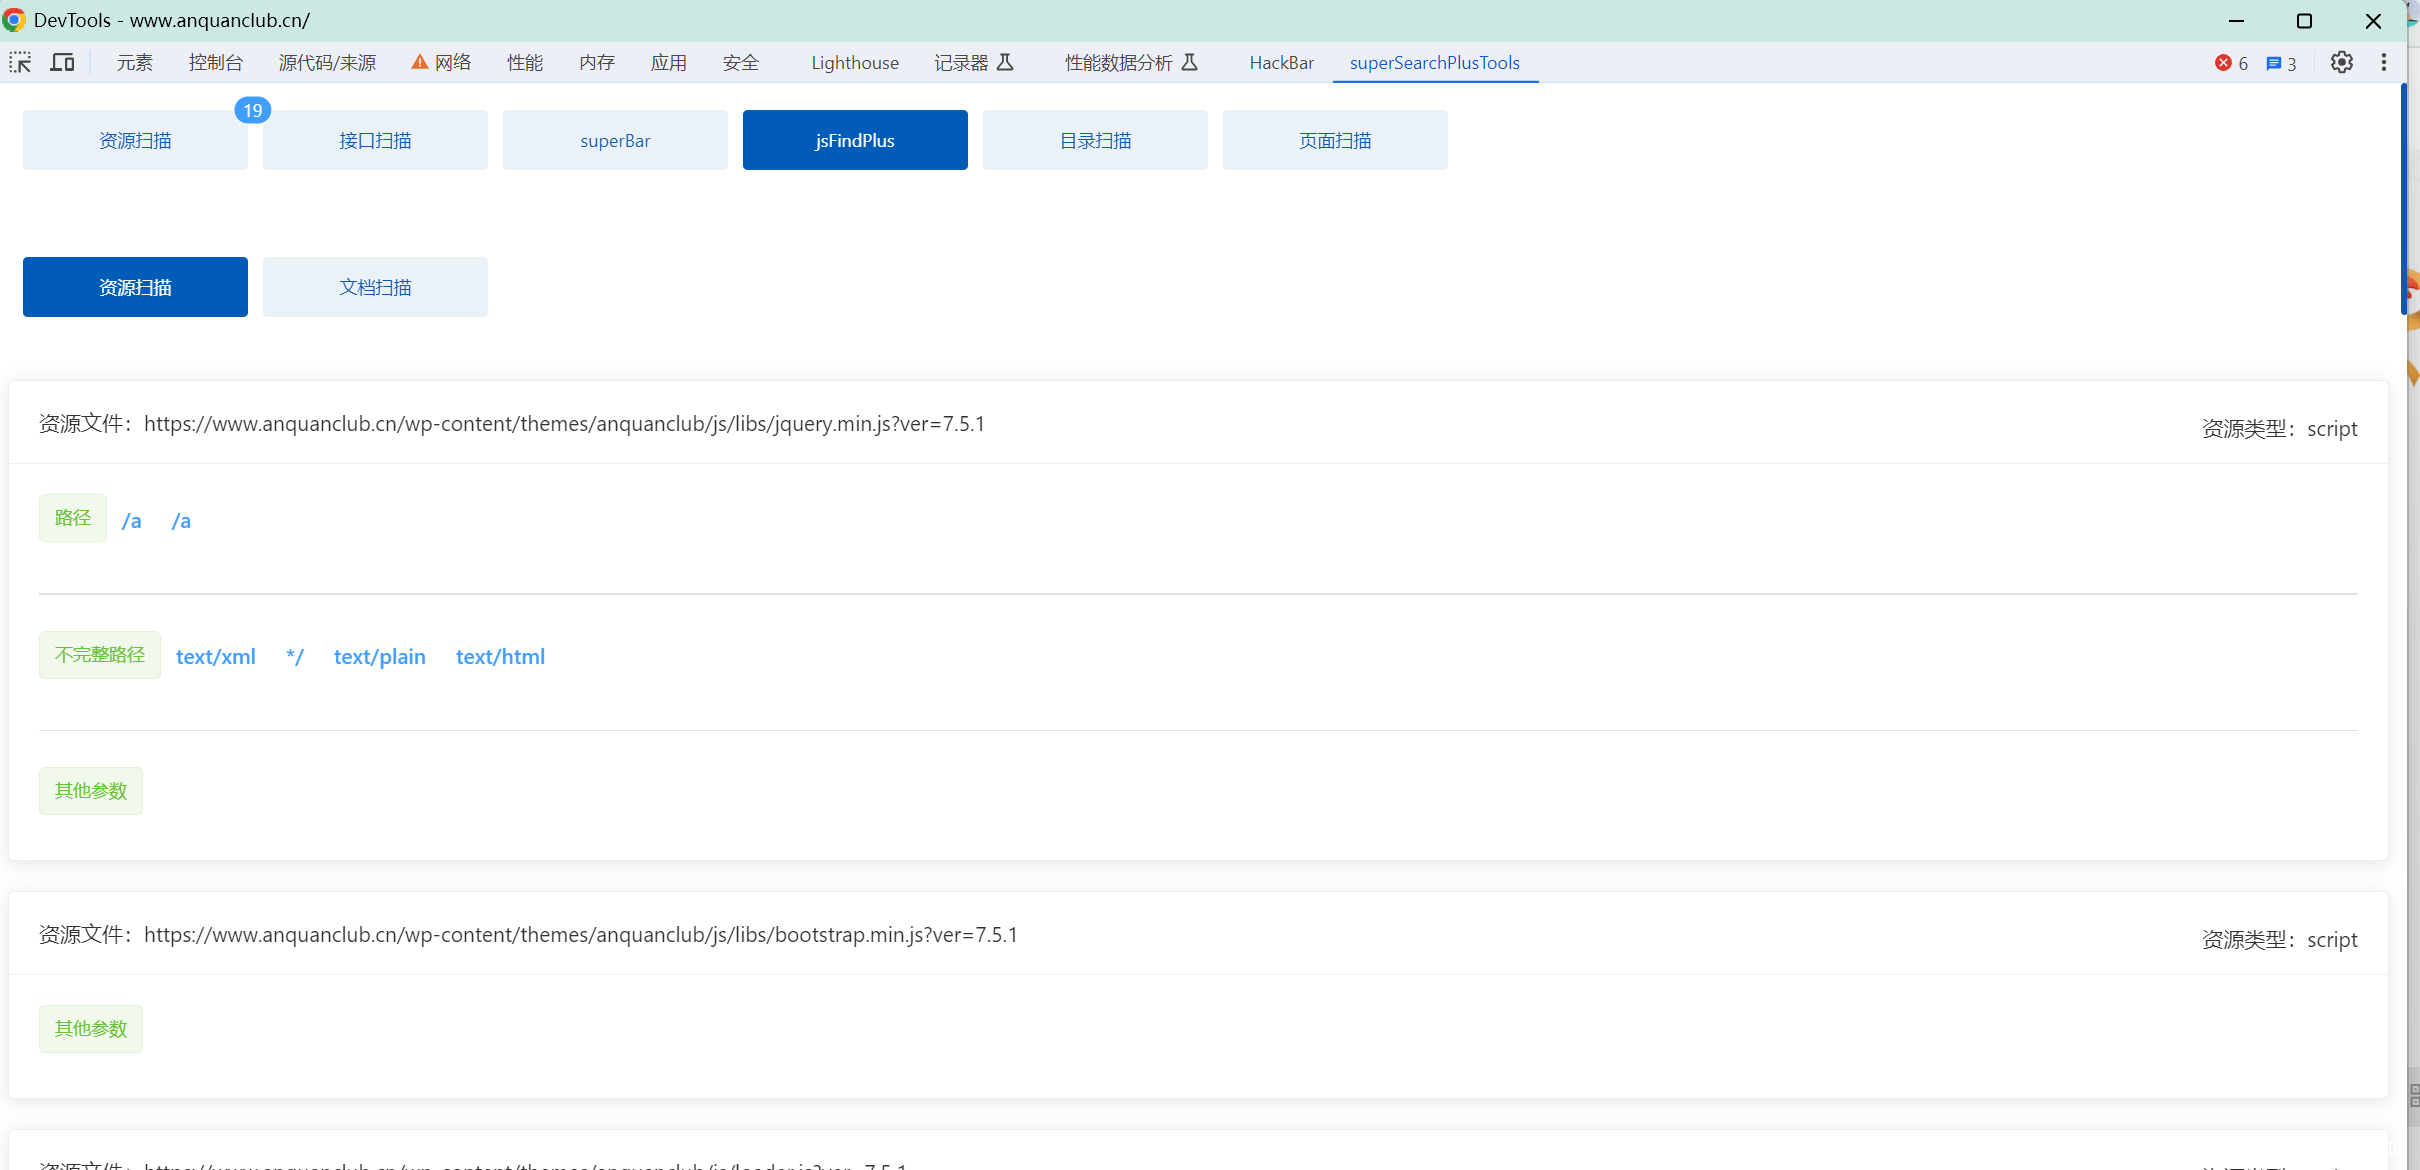The height and width of the screenshot is (1170, 2420).
Task: Select the superBar button
Action: click(x=615, y=140)
